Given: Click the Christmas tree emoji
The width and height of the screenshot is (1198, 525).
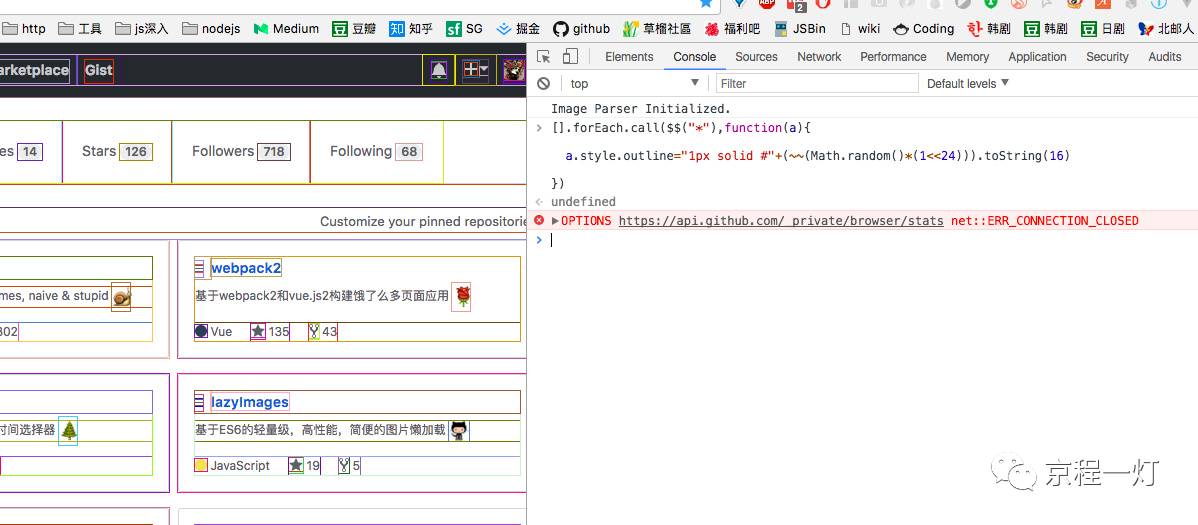Looking at the screenshot, I should [x=68, y=431].
